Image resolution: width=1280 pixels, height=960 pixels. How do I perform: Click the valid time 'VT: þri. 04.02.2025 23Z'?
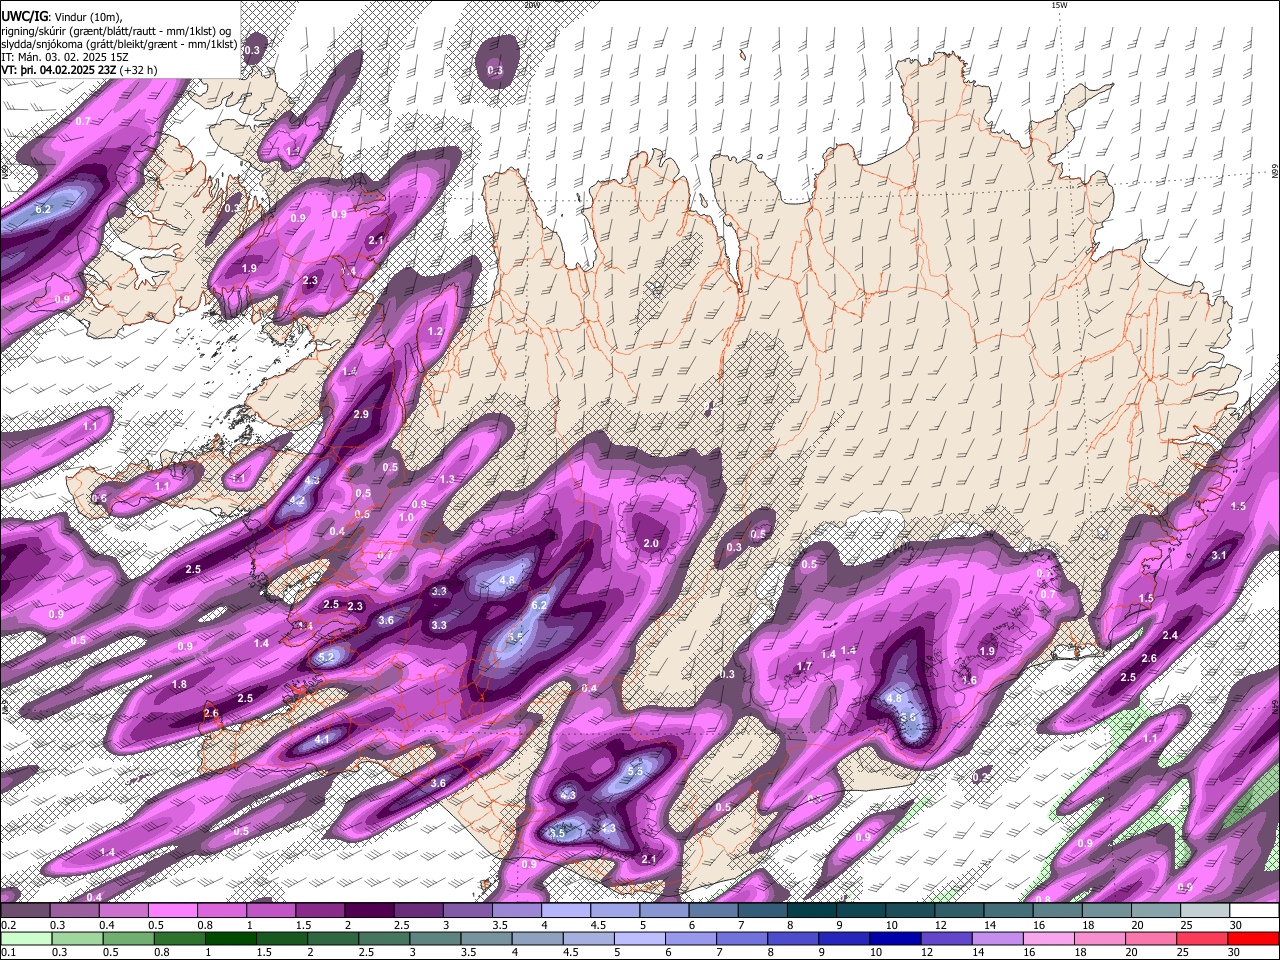59,71
